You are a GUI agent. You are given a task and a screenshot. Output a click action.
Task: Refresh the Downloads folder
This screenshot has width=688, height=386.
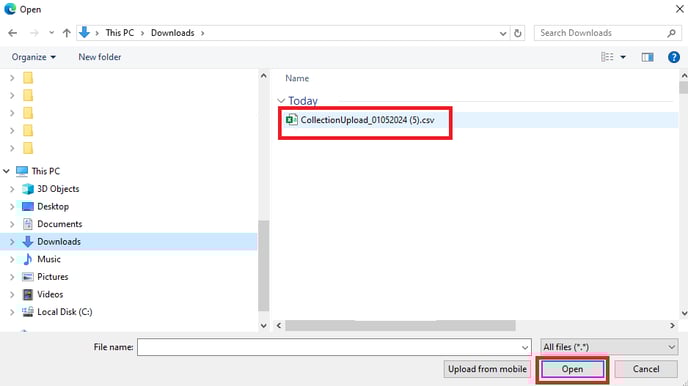tap(518, 33)
